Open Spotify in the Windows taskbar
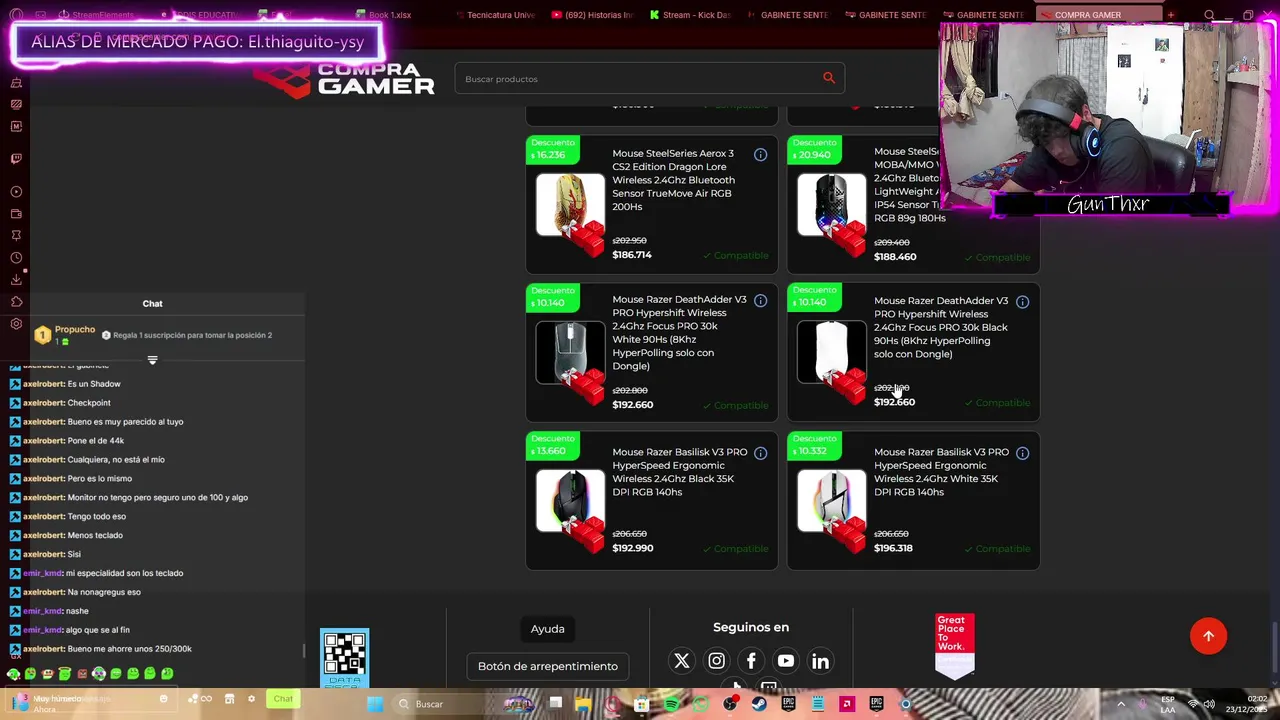 click(672, 704)
